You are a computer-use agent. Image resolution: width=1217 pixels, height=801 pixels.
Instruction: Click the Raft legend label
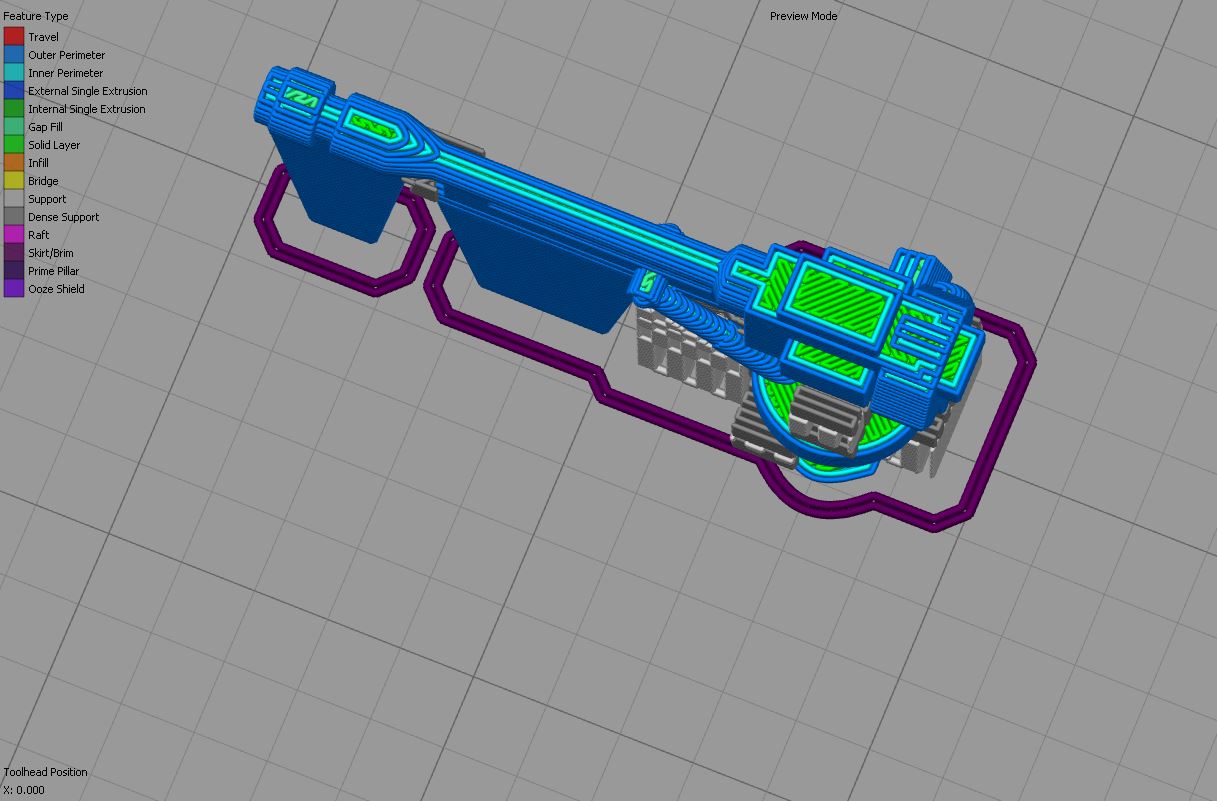point(38,235)
